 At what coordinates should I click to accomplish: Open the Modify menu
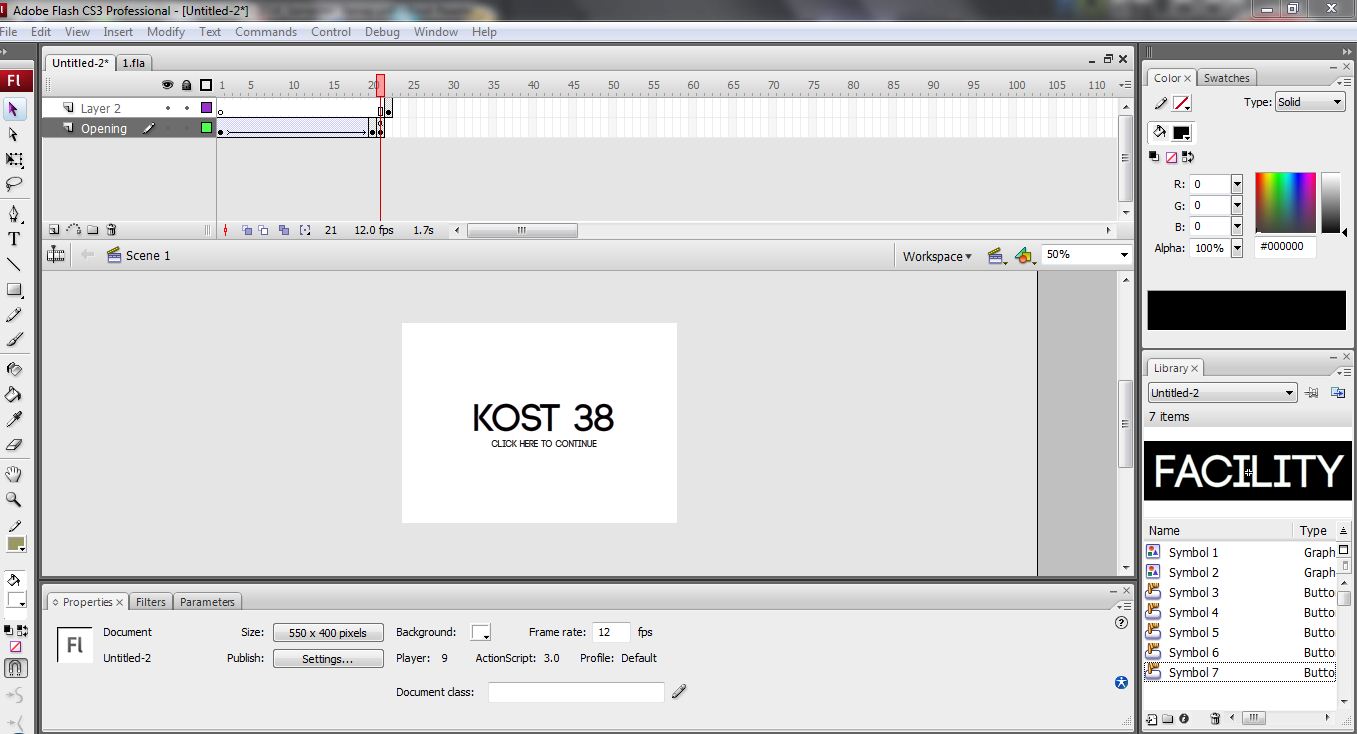click(x=165, y=32)
